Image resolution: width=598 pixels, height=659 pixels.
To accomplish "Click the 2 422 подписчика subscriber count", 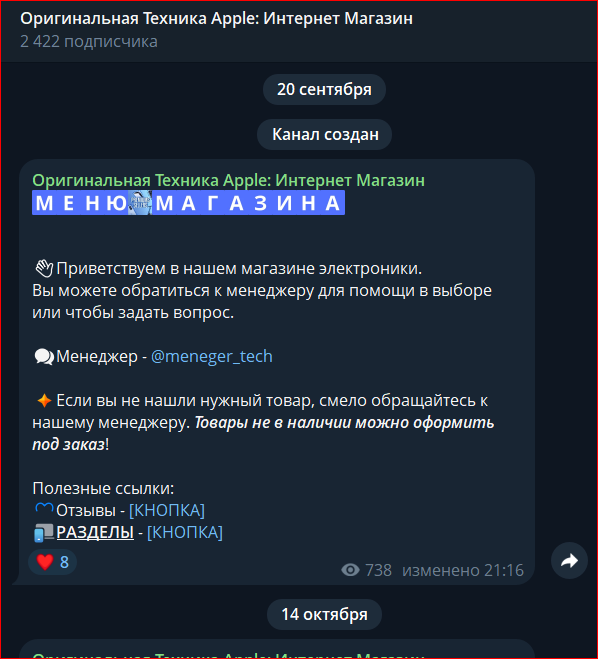I will [89, 42].
